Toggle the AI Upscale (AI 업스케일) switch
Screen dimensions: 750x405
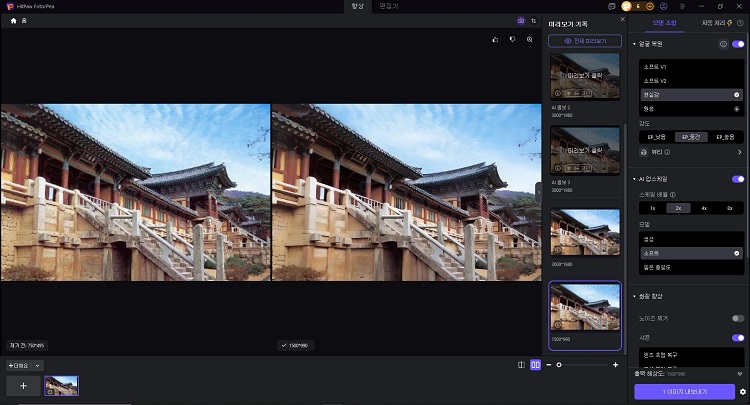[738, 179]
